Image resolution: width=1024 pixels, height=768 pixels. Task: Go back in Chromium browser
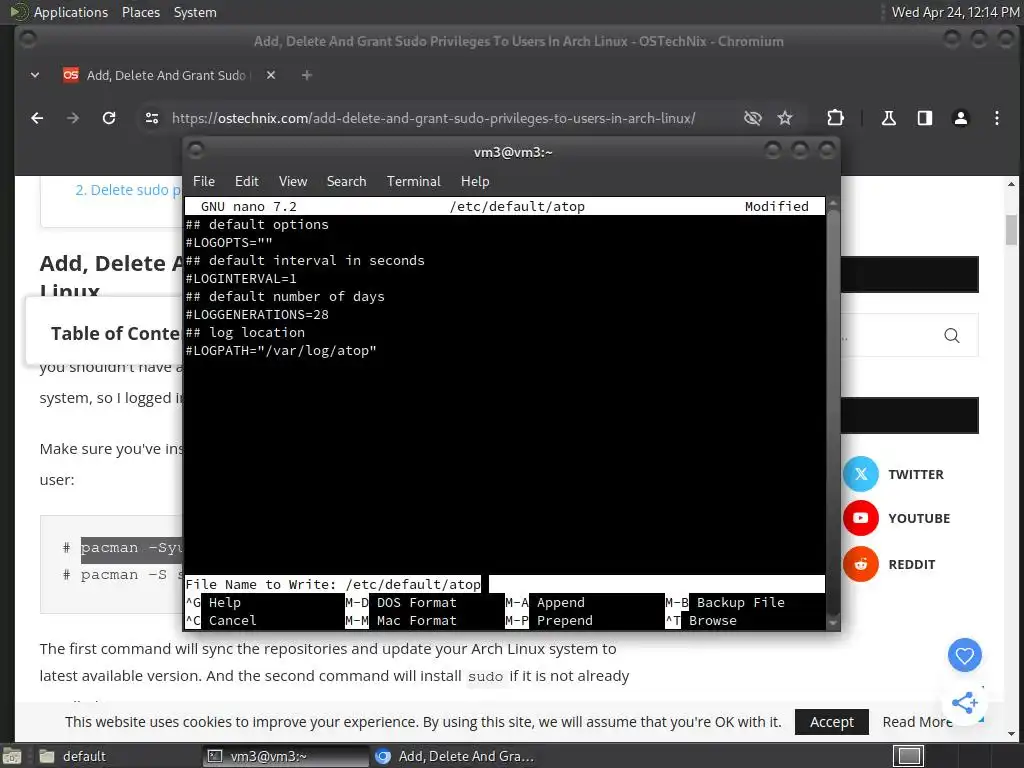click(x=37, y=118)
